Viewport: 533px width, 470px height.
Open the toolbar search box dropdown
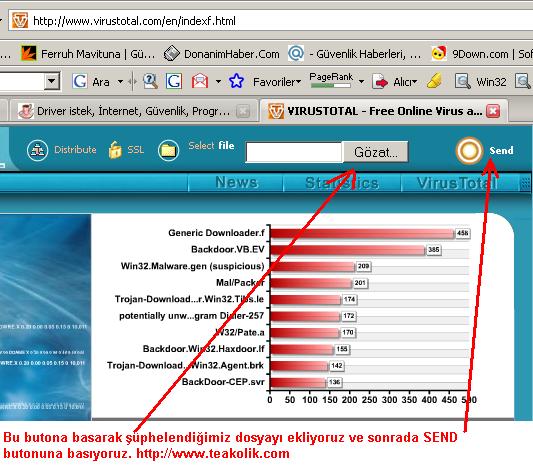tap(52, 82)
